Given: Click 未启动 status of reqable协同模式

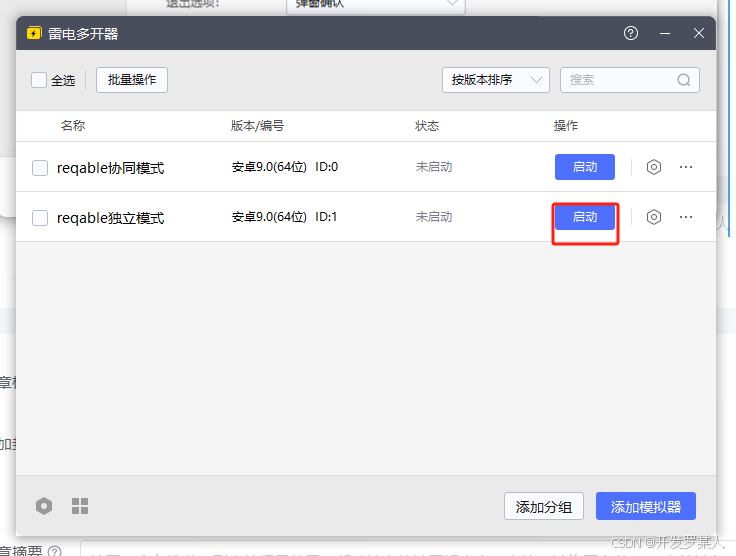Looking at the screenshot, I should pyautogui.click(x=434, y=167).
